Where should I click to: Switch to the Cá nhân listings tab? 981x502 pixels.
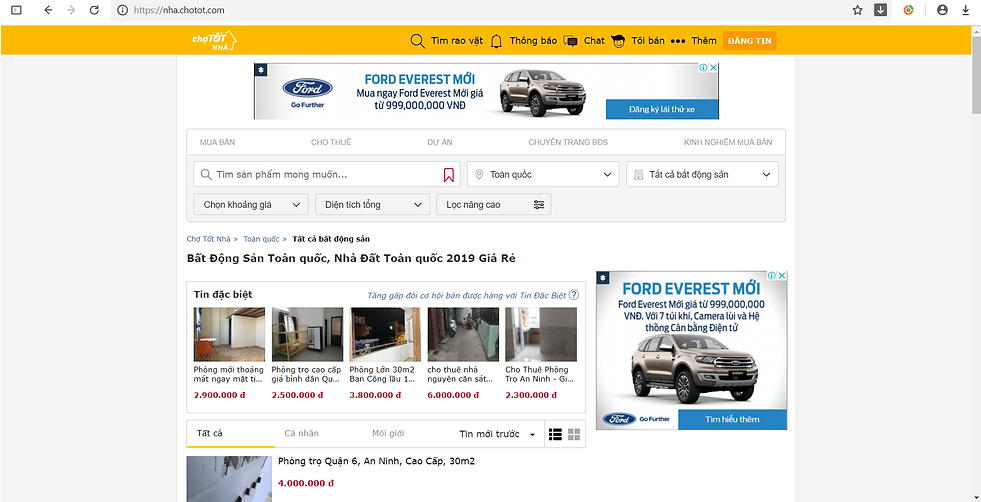(302, 434)
